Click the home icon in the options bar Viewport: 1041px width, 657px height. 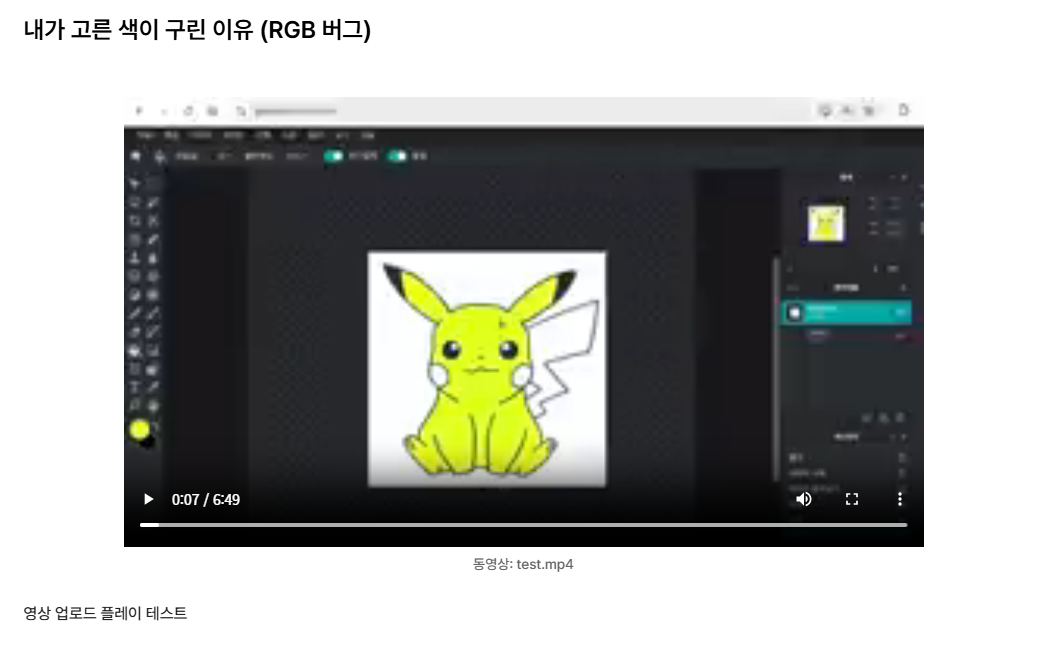click(x=135, y=156)
